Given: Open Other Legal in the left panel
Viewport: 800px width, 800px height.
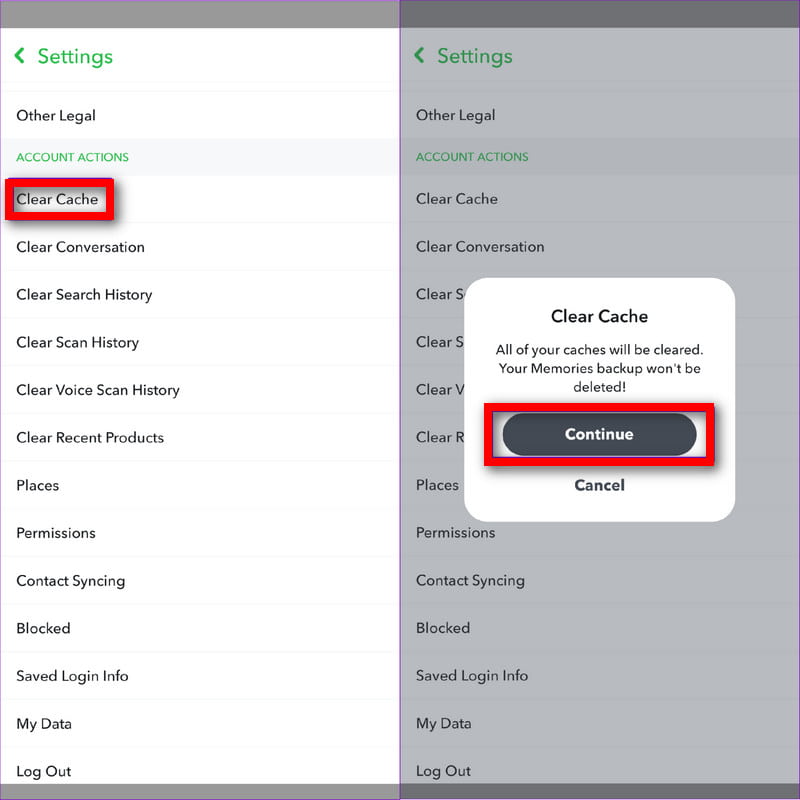Looking at the screenshot, I should click(x=56, y=115).
